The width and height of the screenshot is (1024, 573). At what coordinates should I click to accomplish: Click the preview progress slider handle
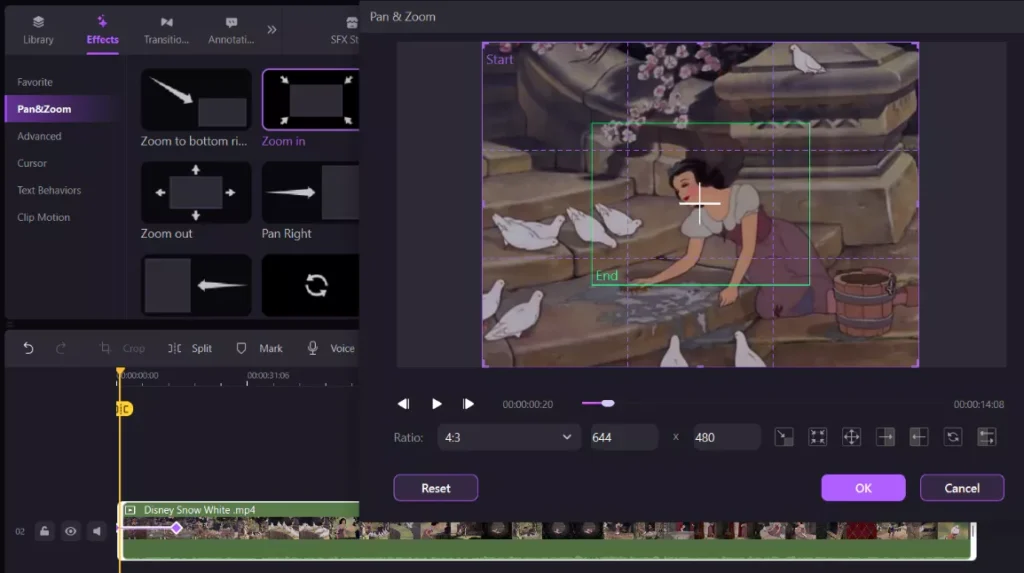click(x=608, y=403)
